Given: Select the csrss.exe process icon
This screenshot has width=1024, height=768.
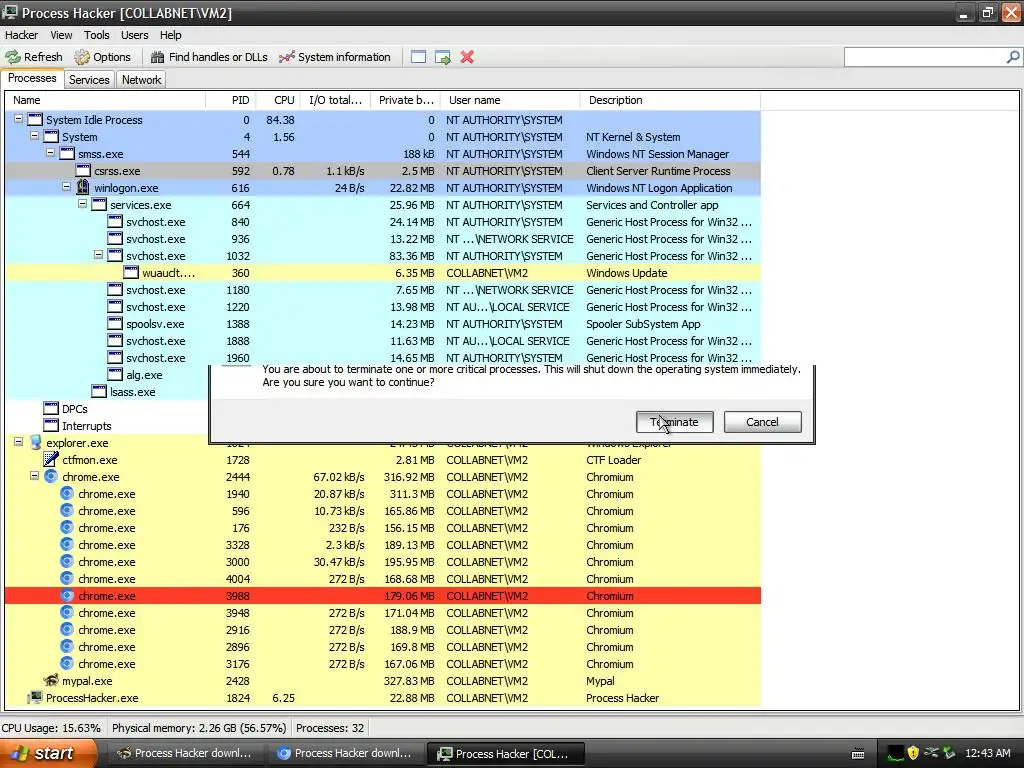Looking at the screenshot, I should coord(83,170).
